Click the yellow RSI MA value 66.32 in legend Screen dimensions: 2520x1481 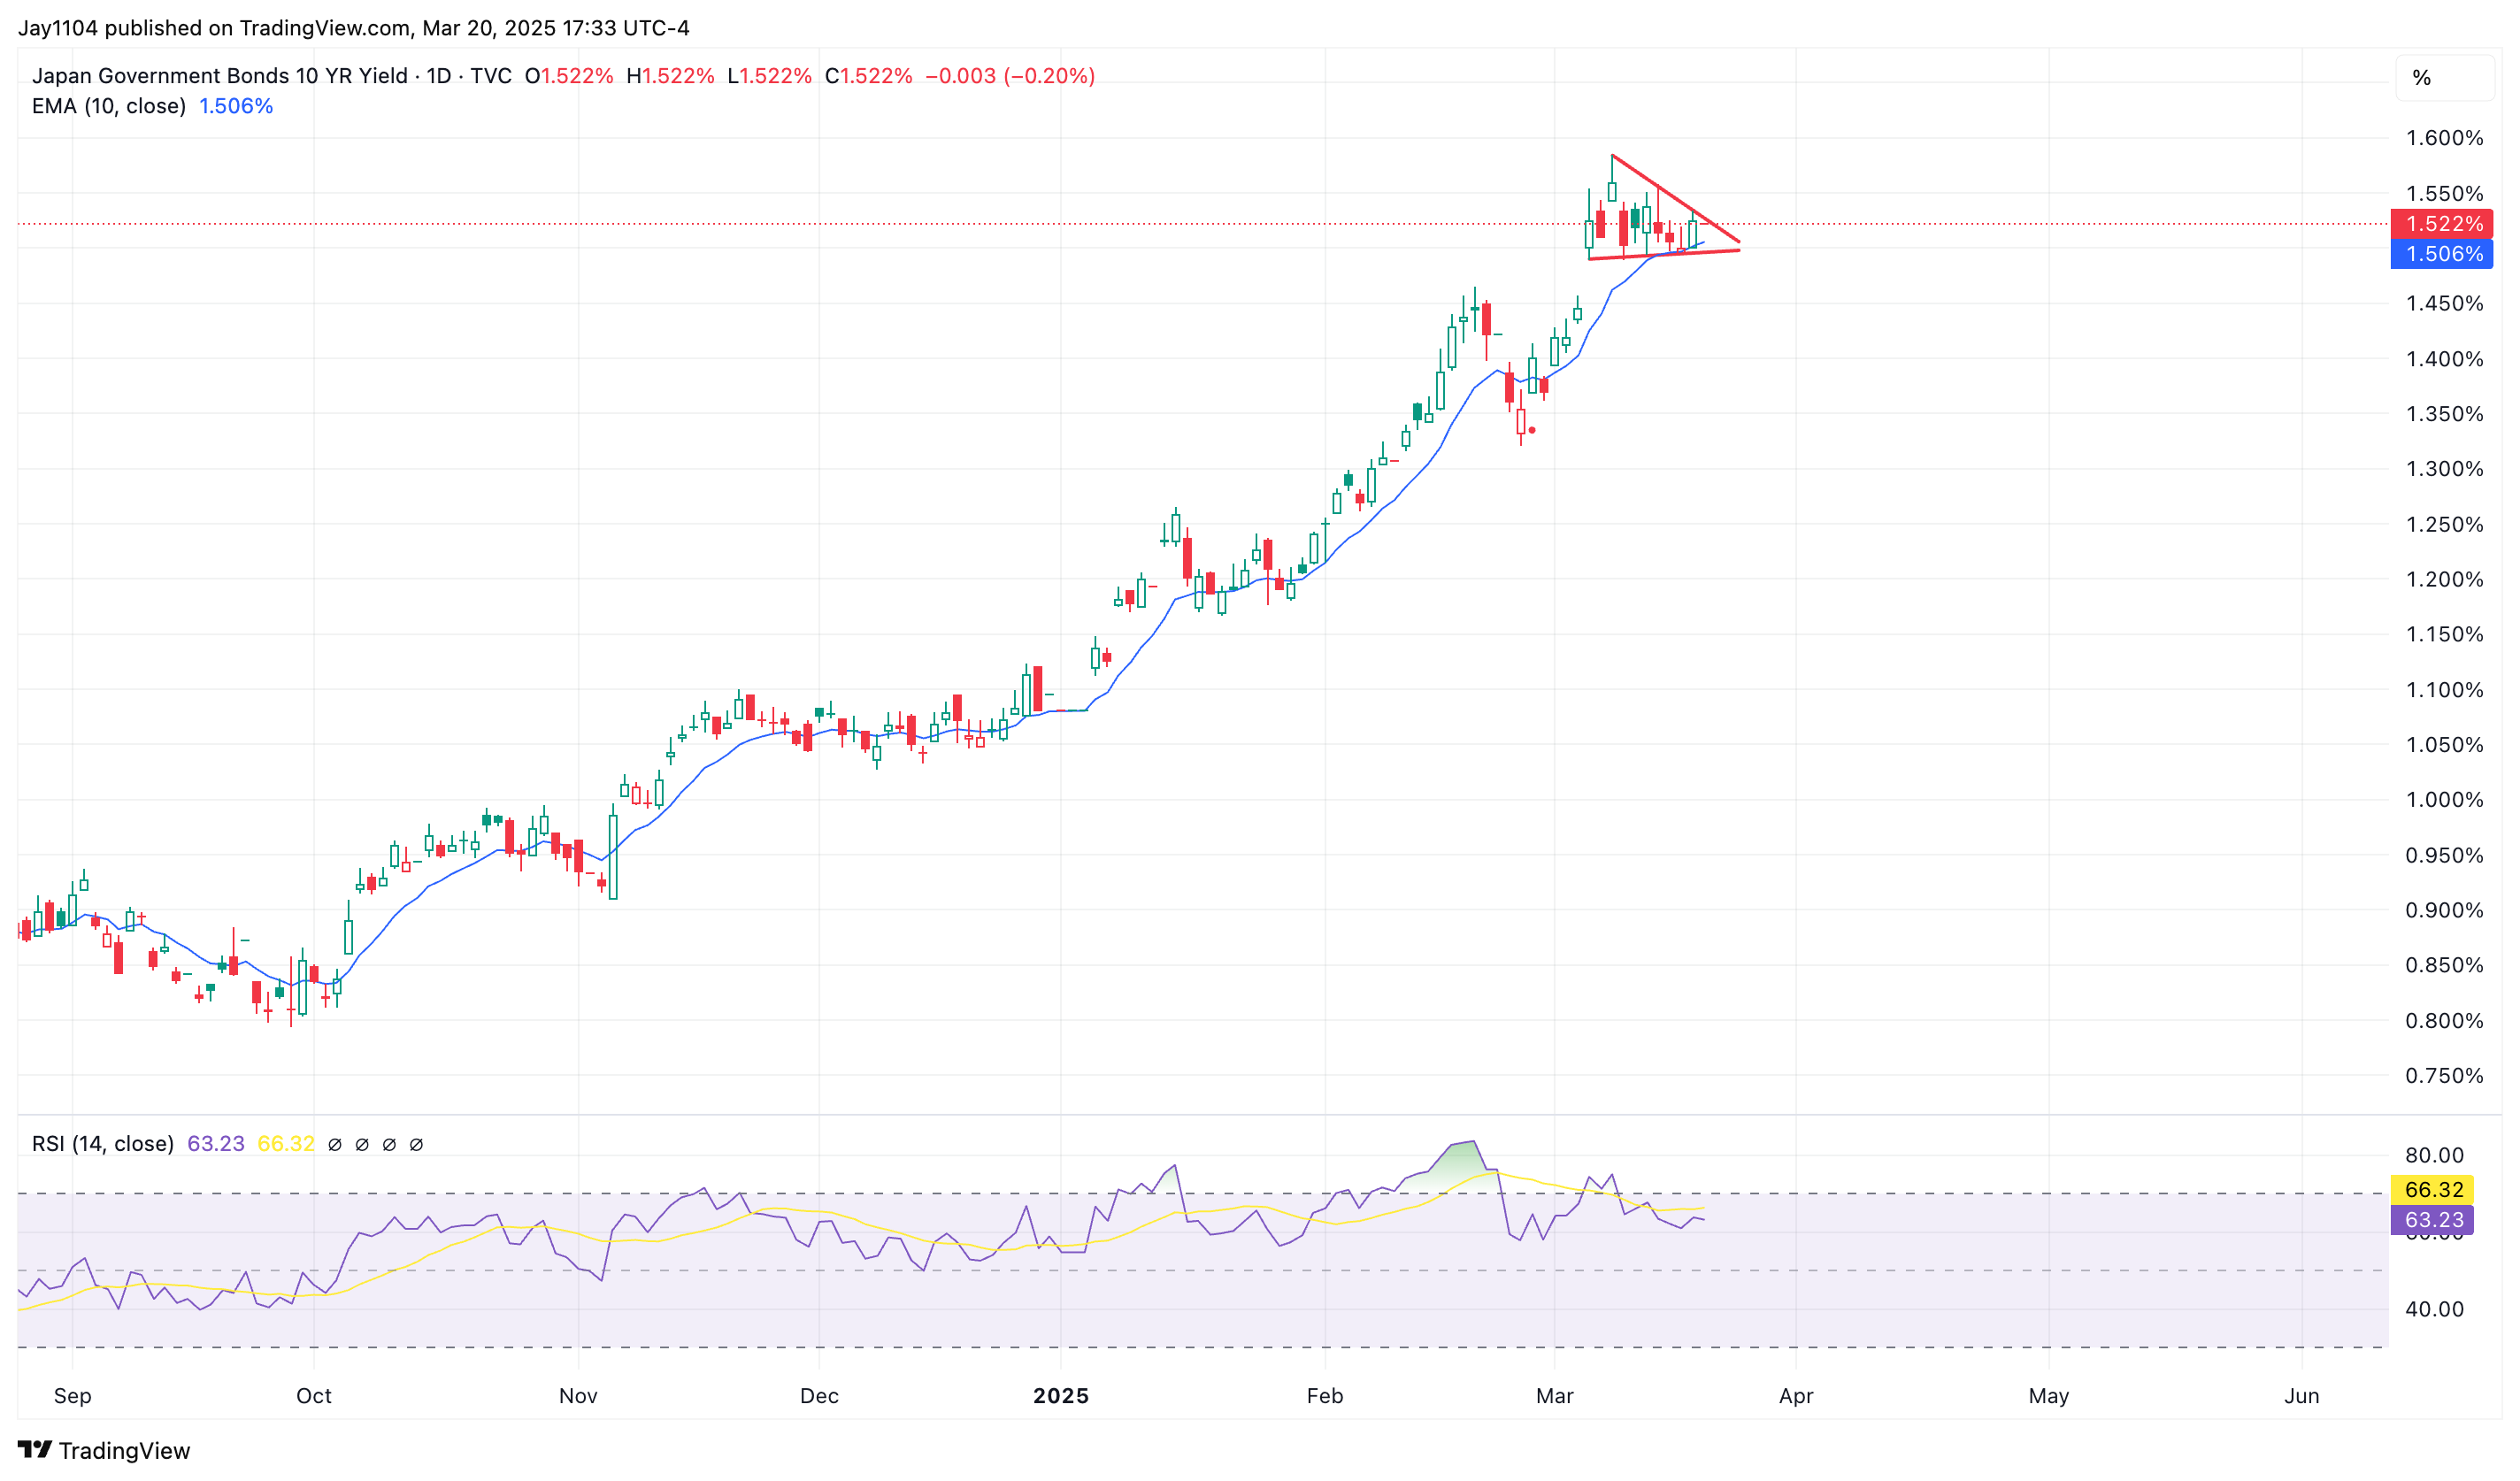286,1143
